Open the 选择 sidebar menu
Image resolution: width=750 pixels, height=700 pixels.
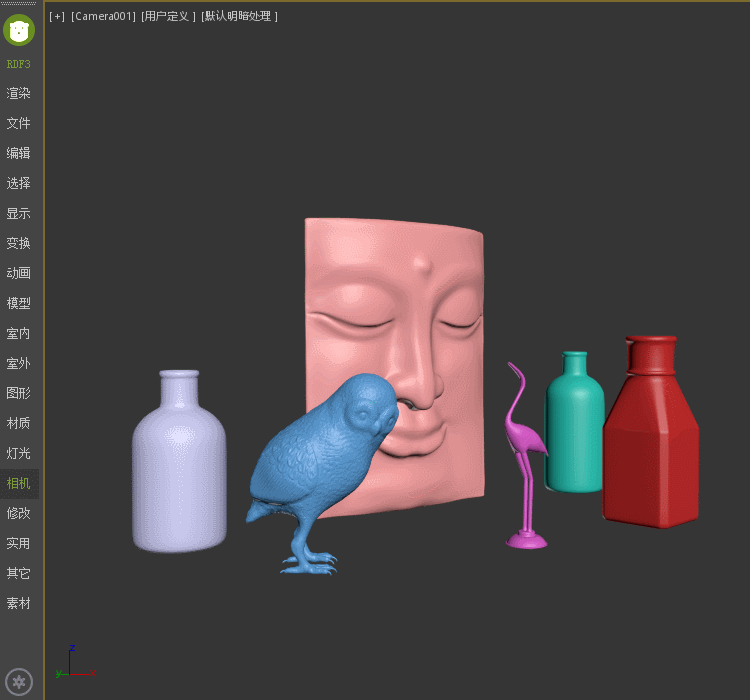19,183
